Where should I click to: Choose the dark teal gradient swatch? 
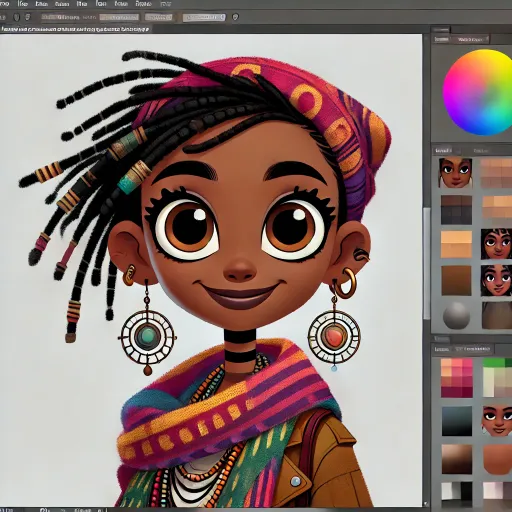click(457, 421)
